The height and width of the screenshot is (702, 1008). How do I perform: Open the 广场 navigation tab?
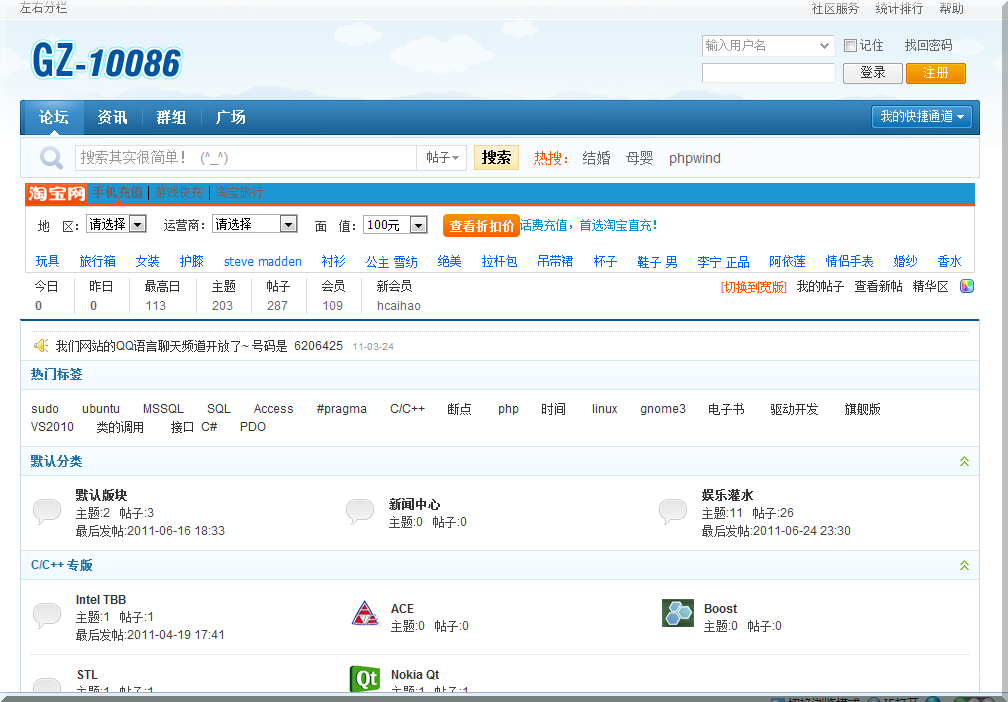[230, 117]
